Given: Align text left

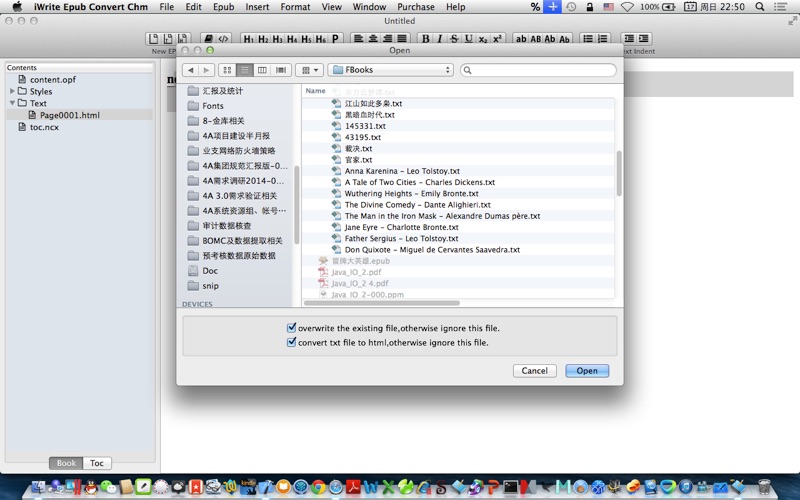Looking at the screenshot, I should click(359, 39).
